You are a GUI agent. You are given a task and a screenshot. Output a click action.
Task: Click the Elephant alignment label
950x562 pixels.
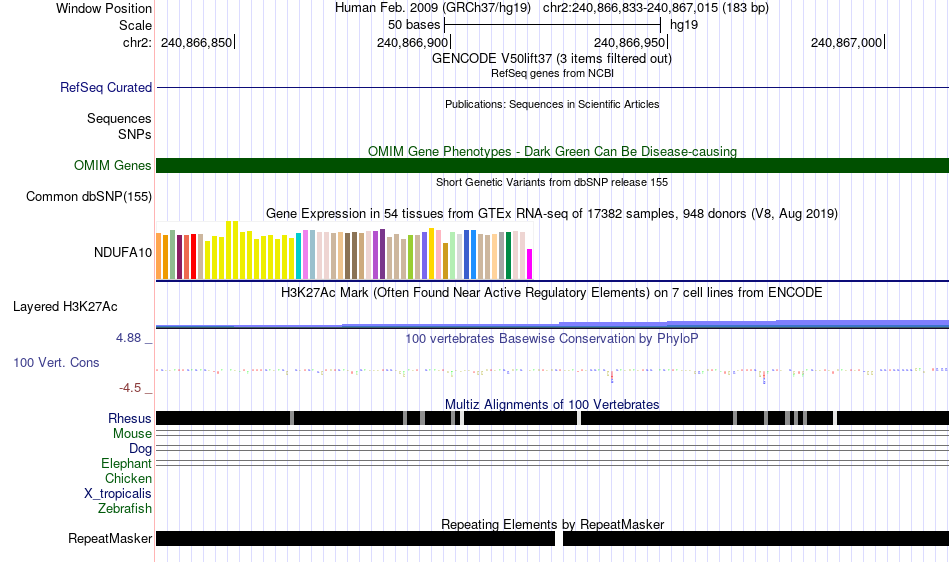126,463
